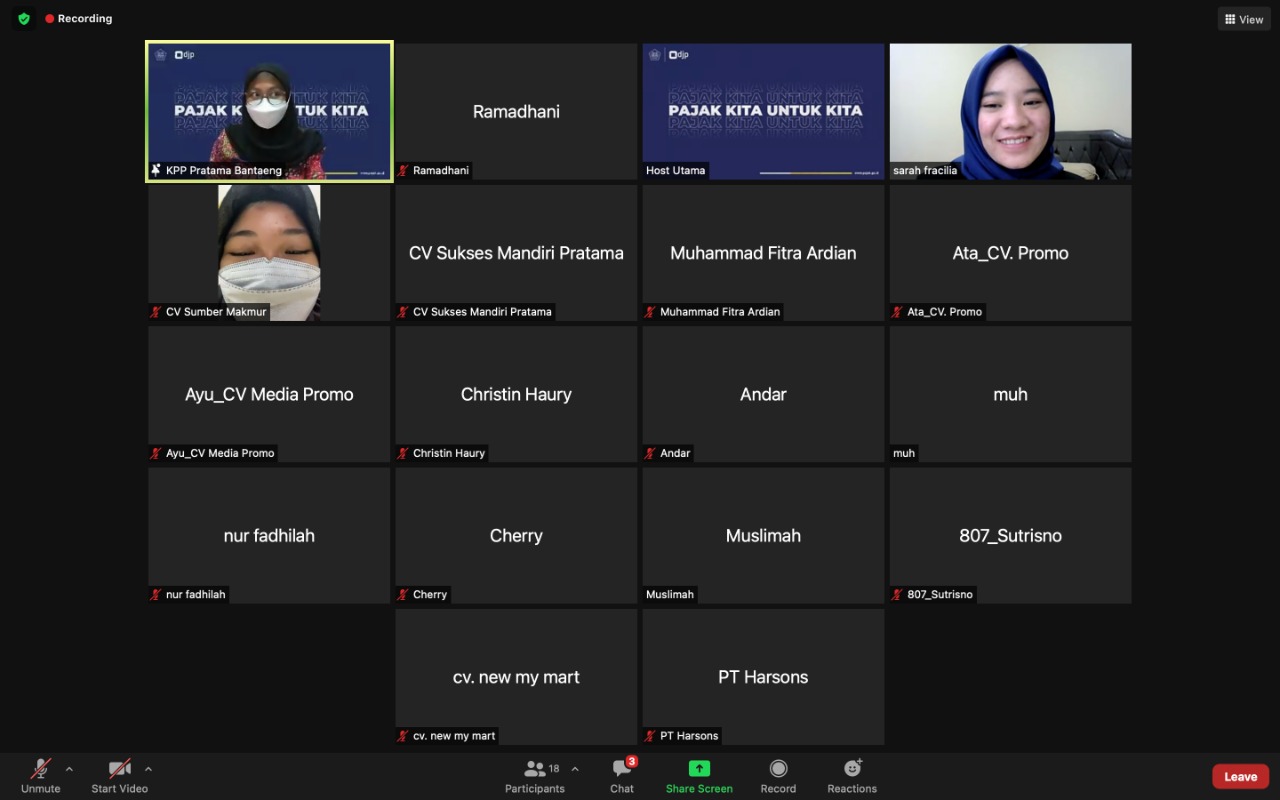The image size is (1280, 800).
Task: Open the Participants panel
Action: 535,775
